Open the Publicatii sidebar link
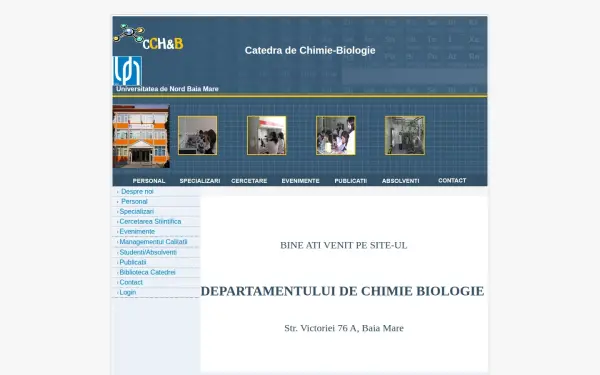 [133, 262]
